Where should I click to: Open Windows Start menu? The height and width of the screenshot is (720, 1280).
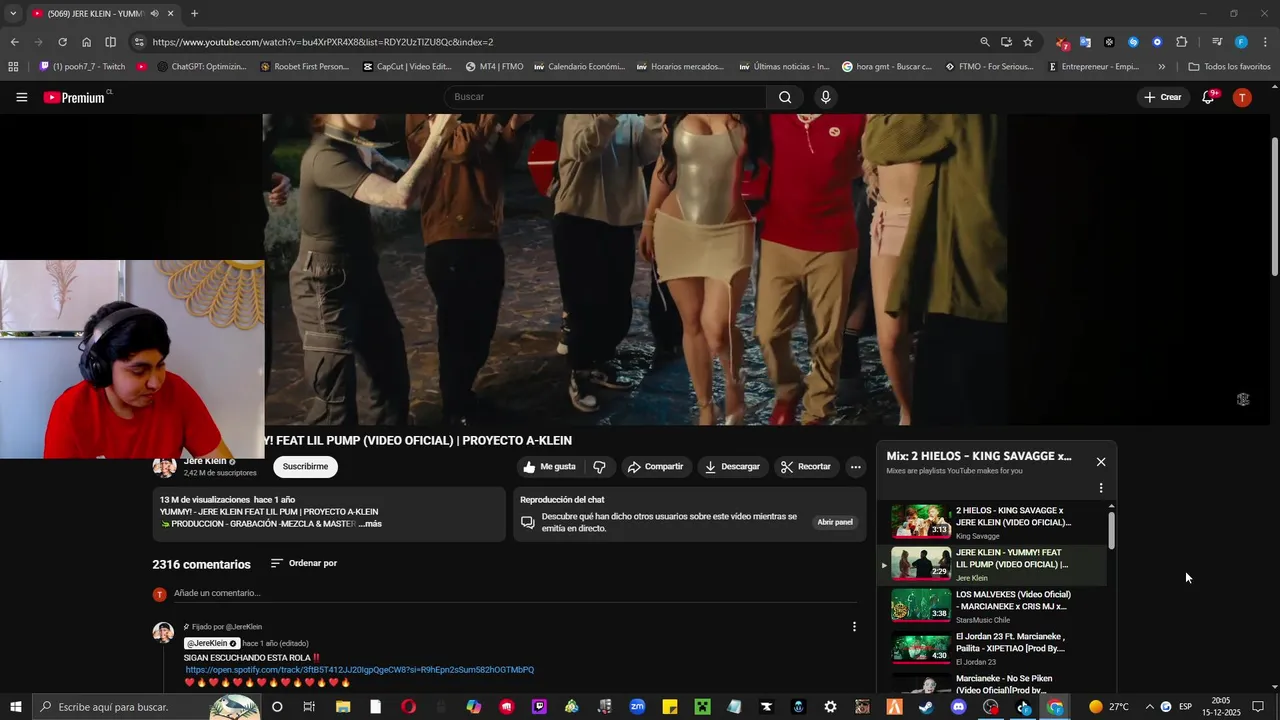(16, 707)
